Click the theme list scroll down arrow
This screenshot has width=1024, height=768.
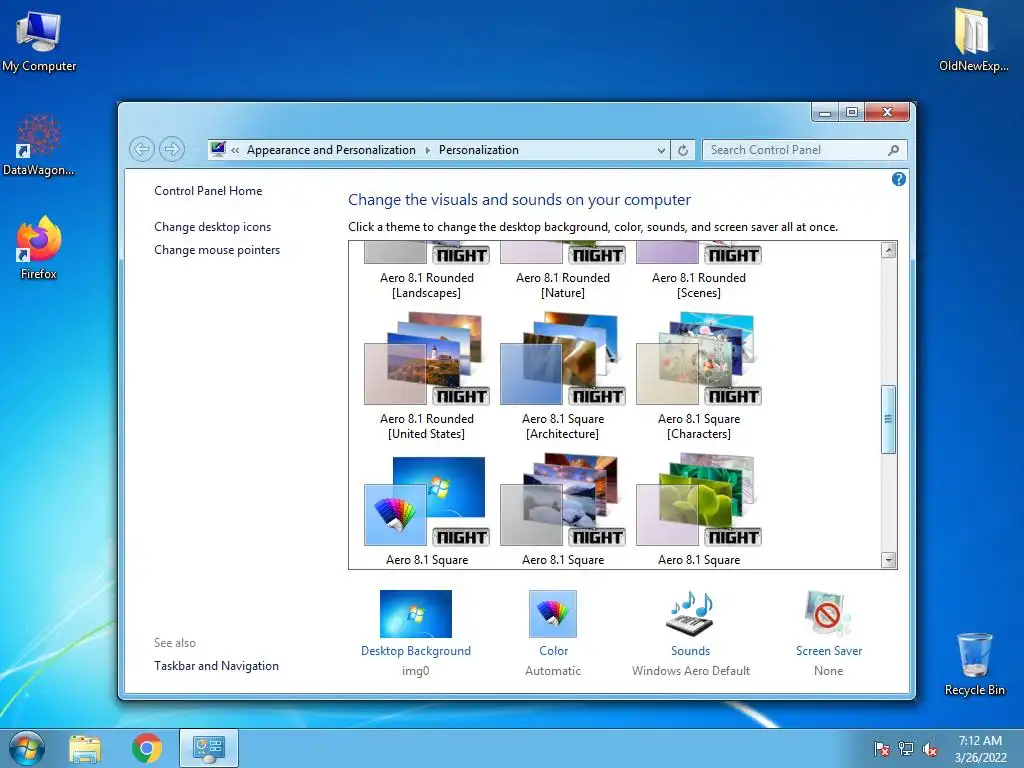coord(888,560)
